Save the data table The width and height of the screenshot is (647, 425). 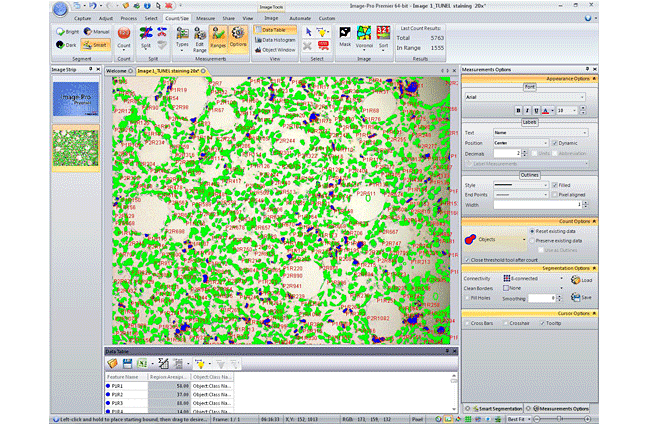click(127, 364)
